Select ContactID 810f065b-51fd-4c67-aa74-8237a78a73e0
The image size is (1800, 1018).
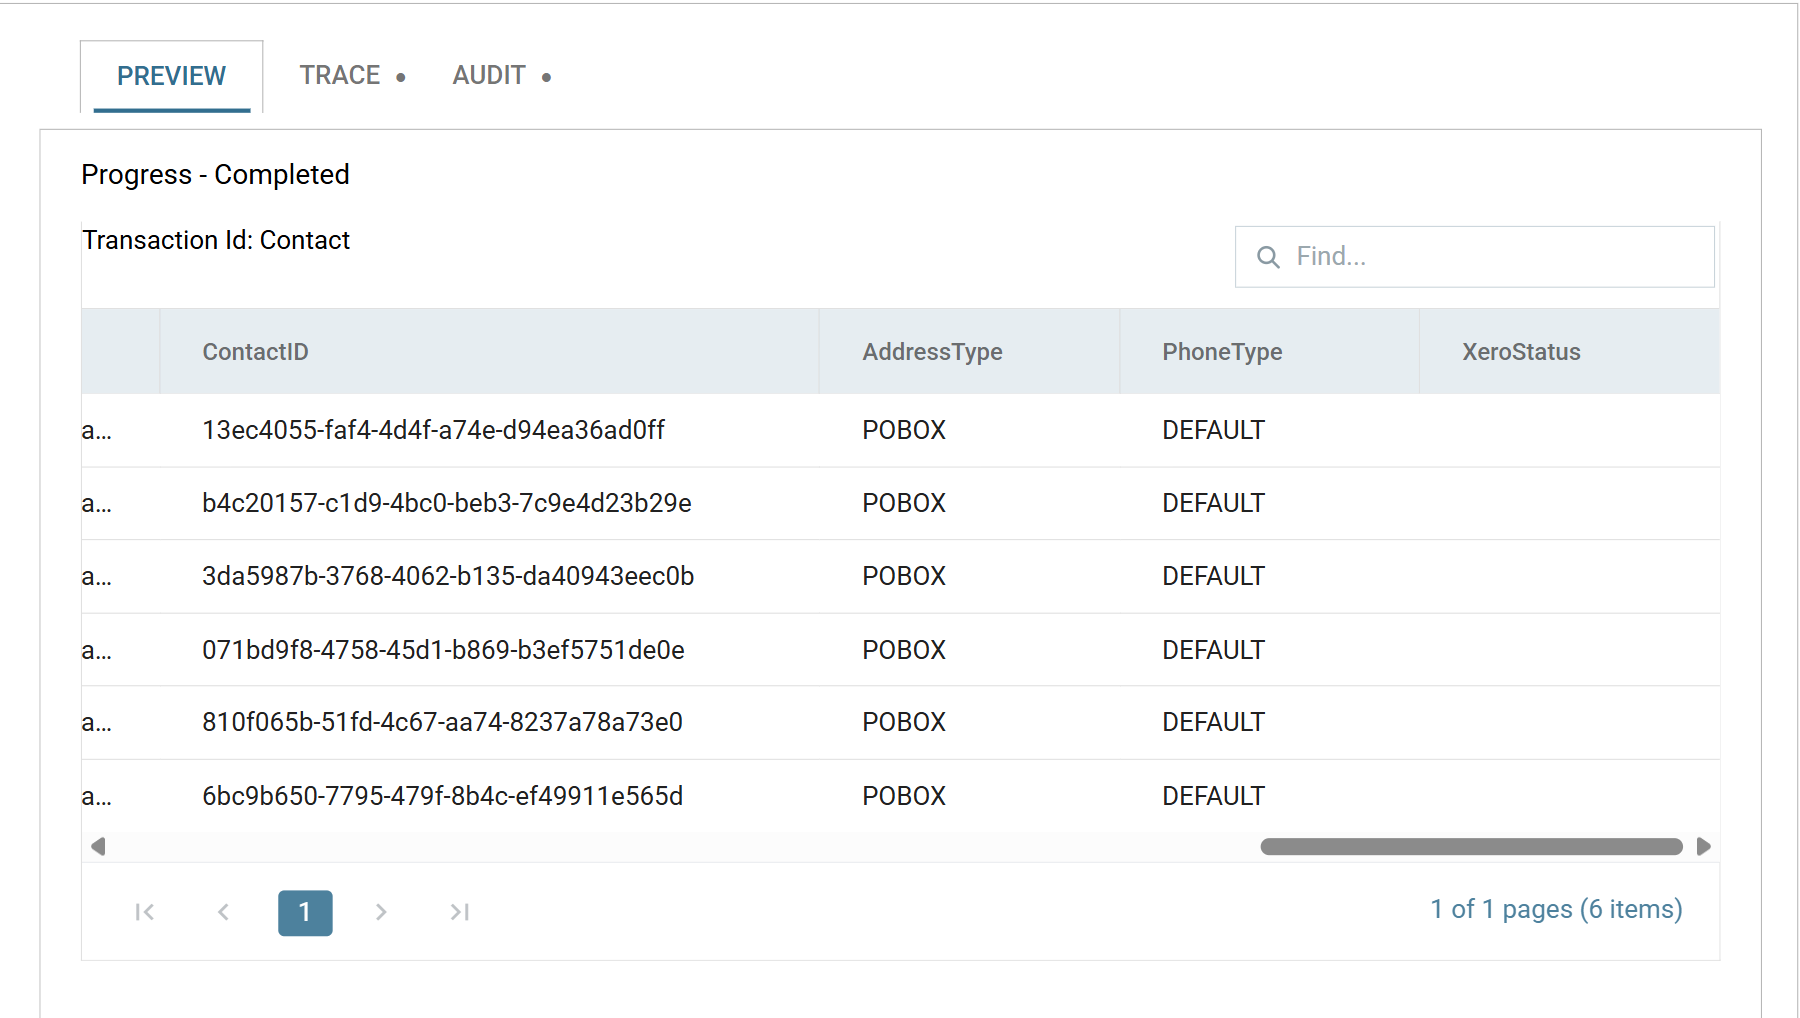click(x=442, y=722)
